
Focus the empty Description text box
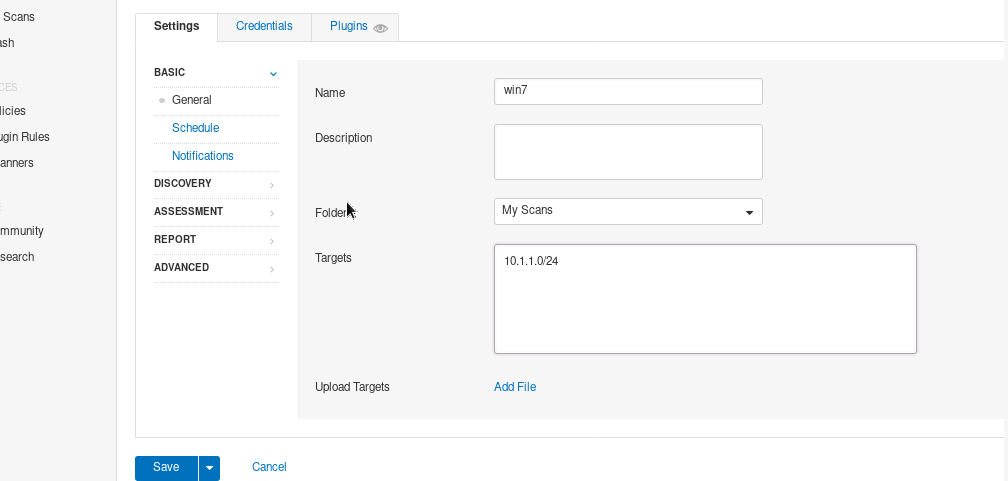628,152
